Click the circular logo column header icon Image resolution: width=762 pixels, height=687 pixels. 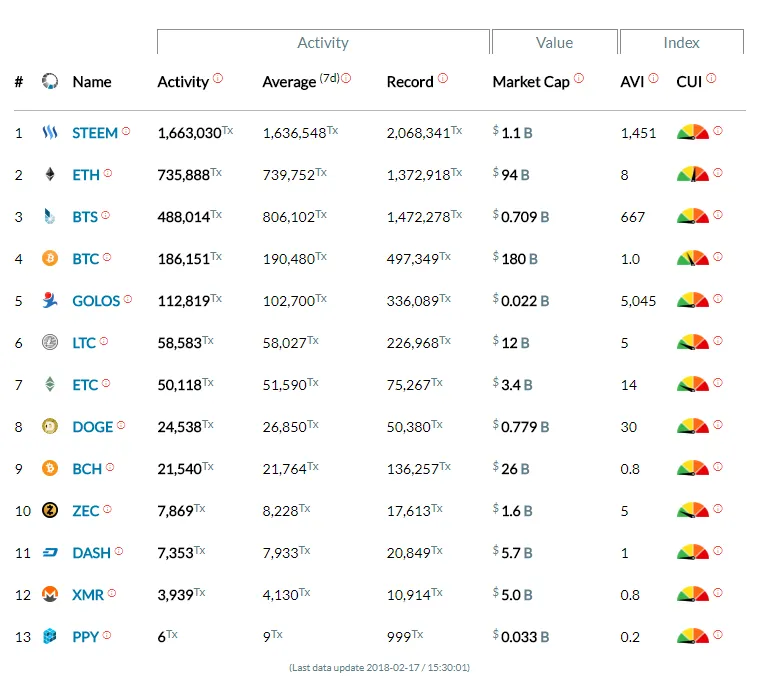[50, 81]
